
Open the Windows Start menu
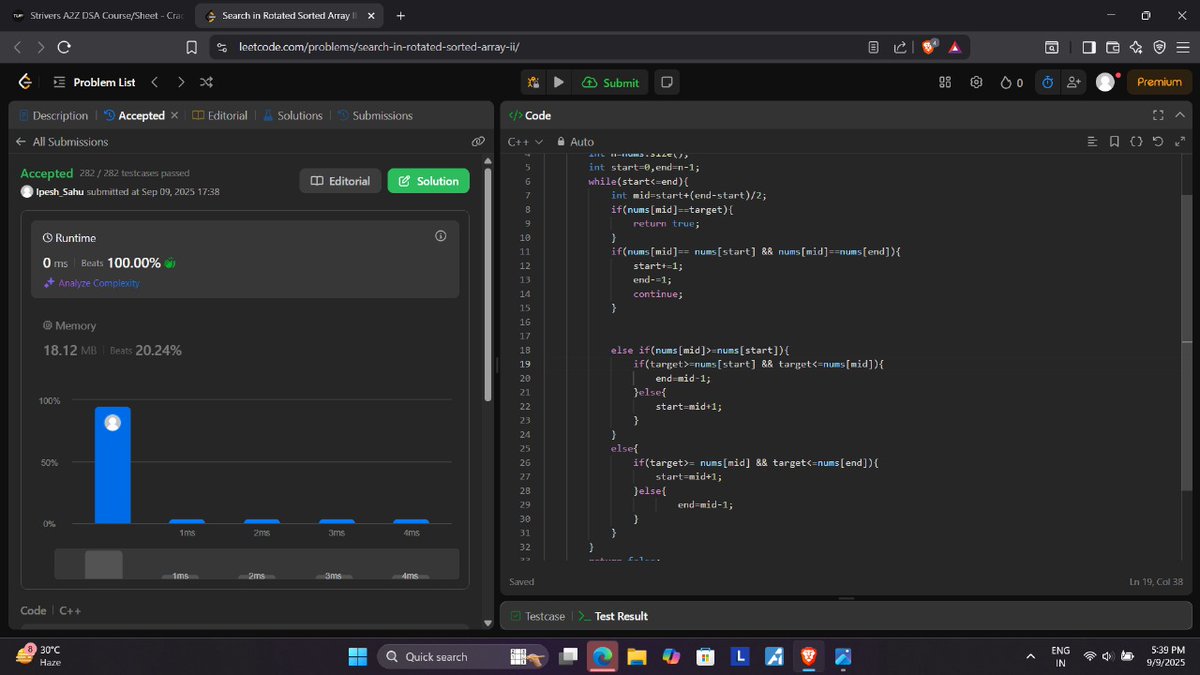pyautogui.click(x=357, y=657)
